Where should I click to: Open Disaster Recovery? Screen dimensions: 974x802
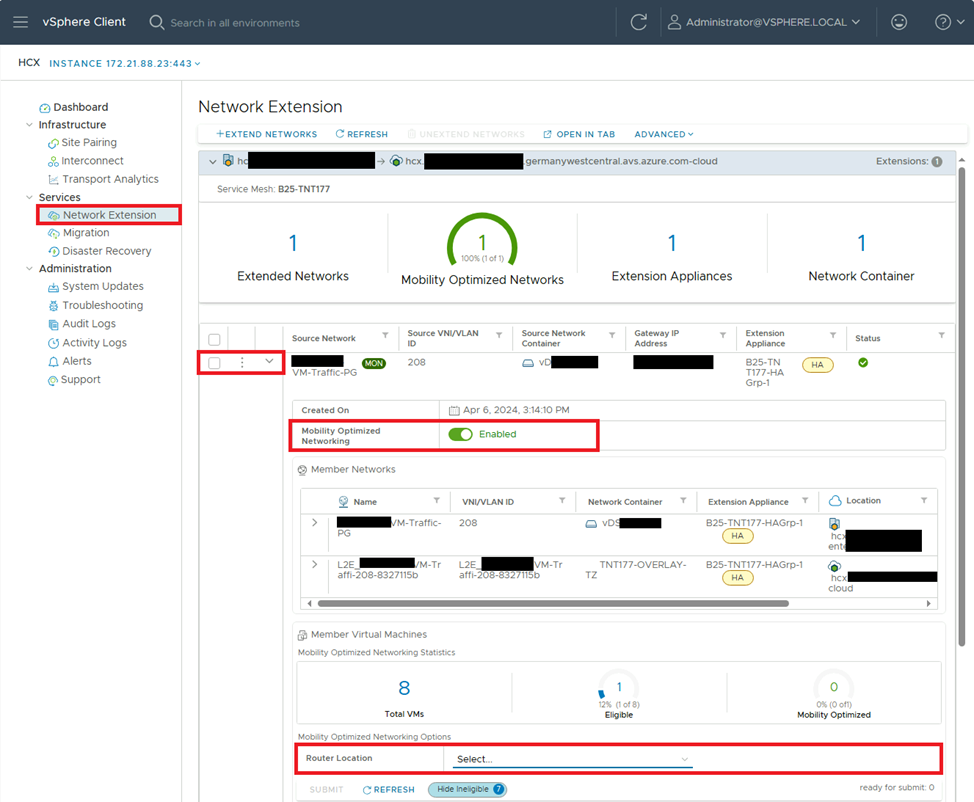pyautogui.click(x=106, y=251)
